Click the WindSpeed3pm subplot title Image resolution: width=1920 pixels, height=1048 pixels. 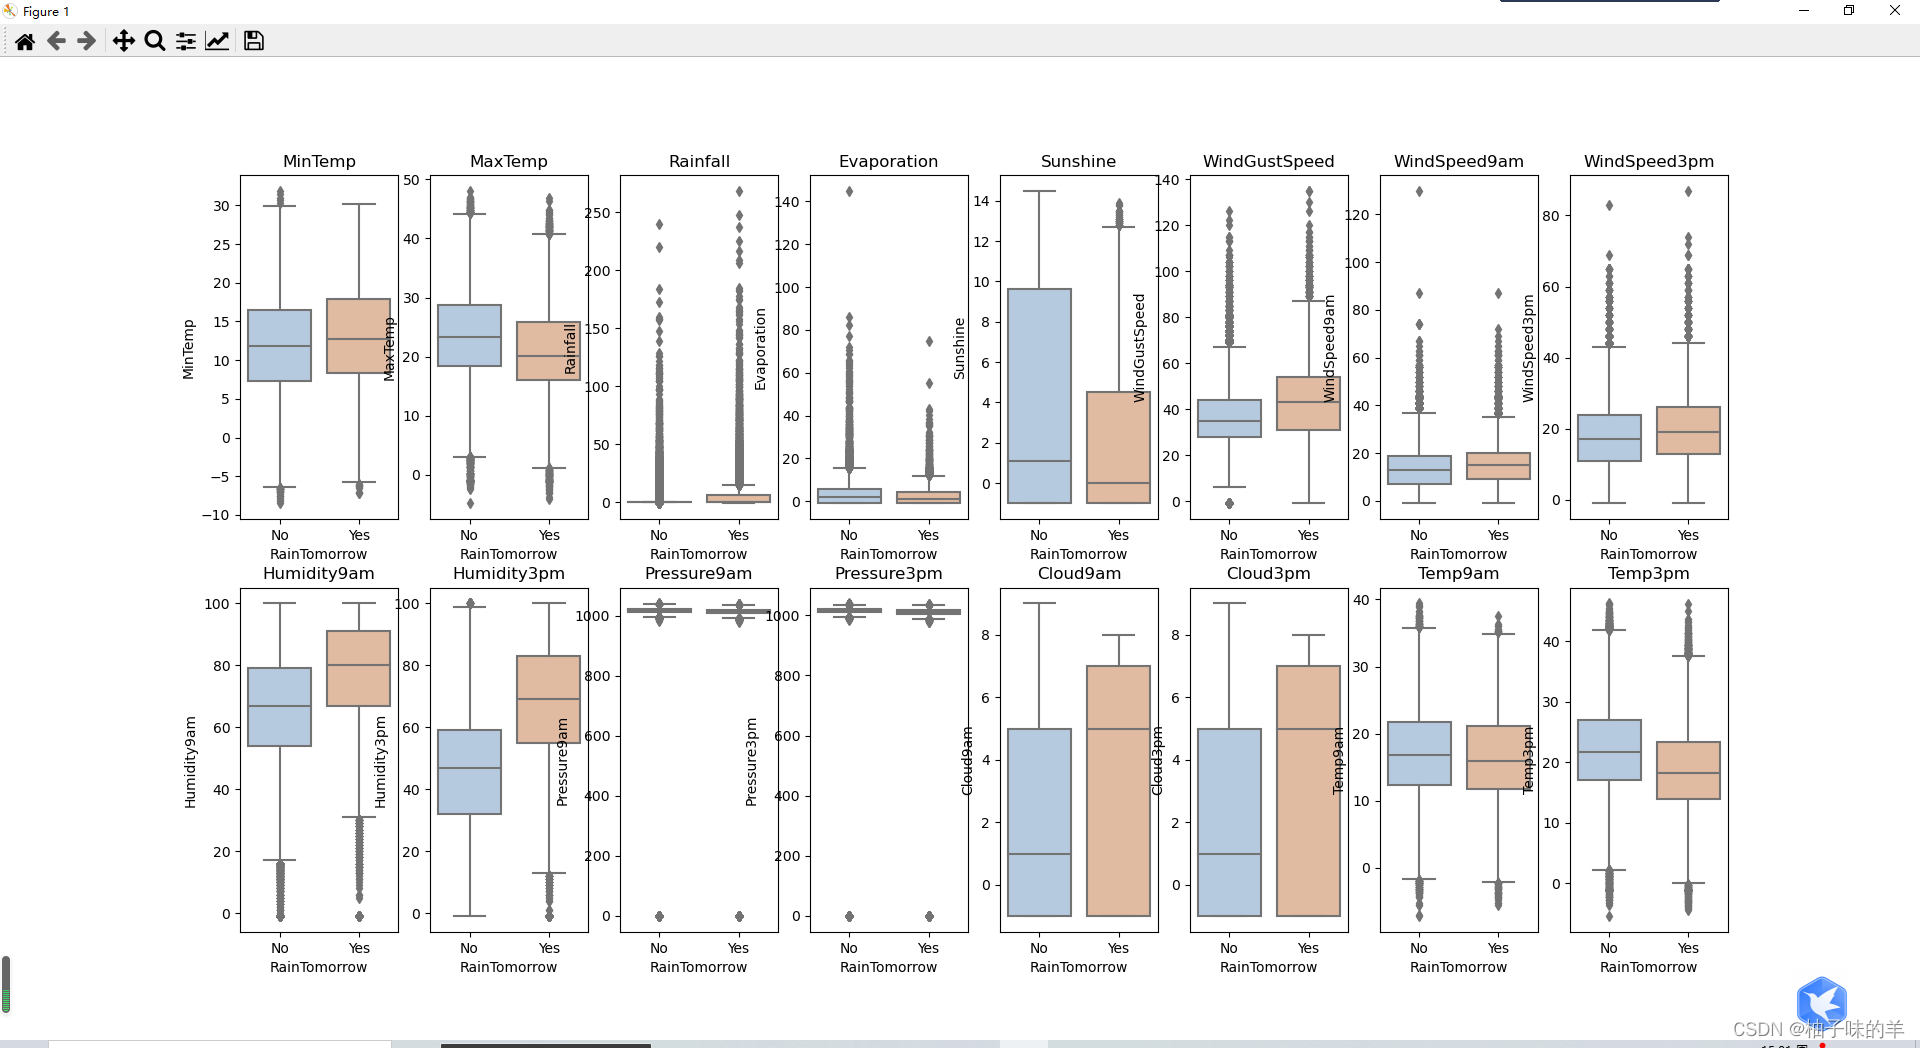[x=1649, y=161]
